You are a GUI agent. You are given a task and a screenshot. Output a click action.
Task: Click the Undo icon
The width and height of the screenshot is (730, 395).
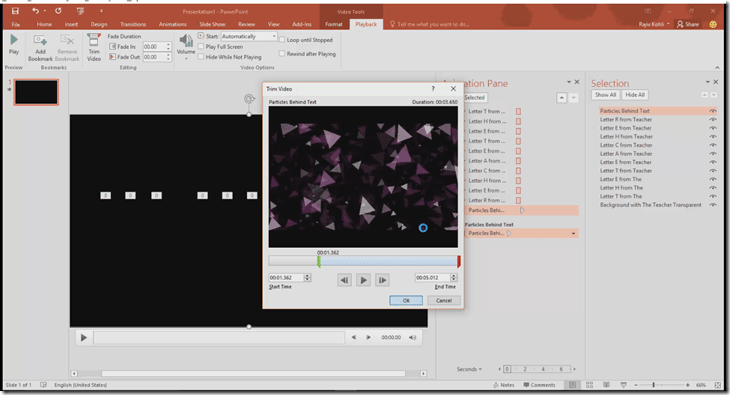click(35, 11)
